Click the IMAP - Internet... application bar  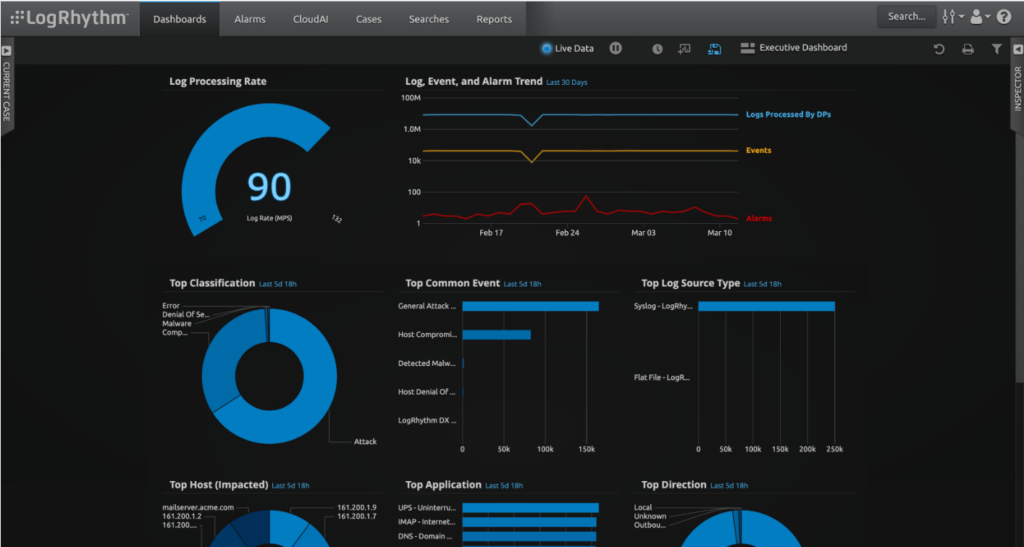click(x=529, y=522)
